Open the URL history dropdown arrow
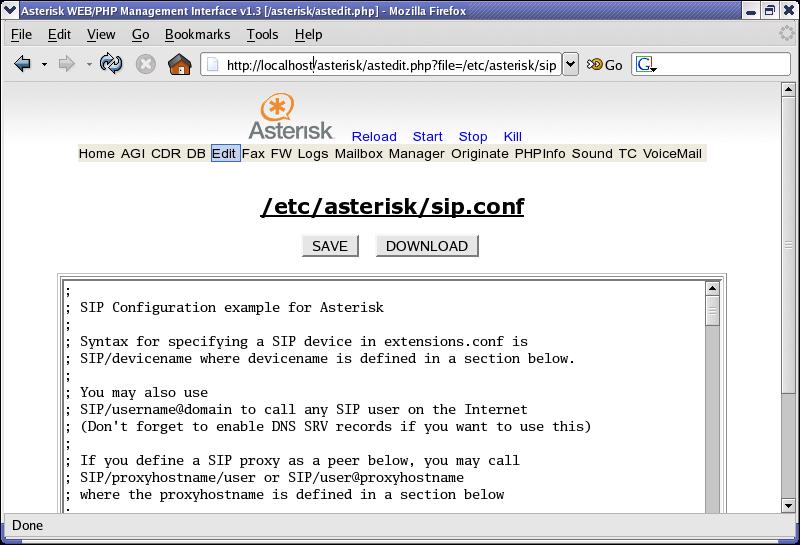This screenshot has width=800, height=545. (x=570, y=65)
